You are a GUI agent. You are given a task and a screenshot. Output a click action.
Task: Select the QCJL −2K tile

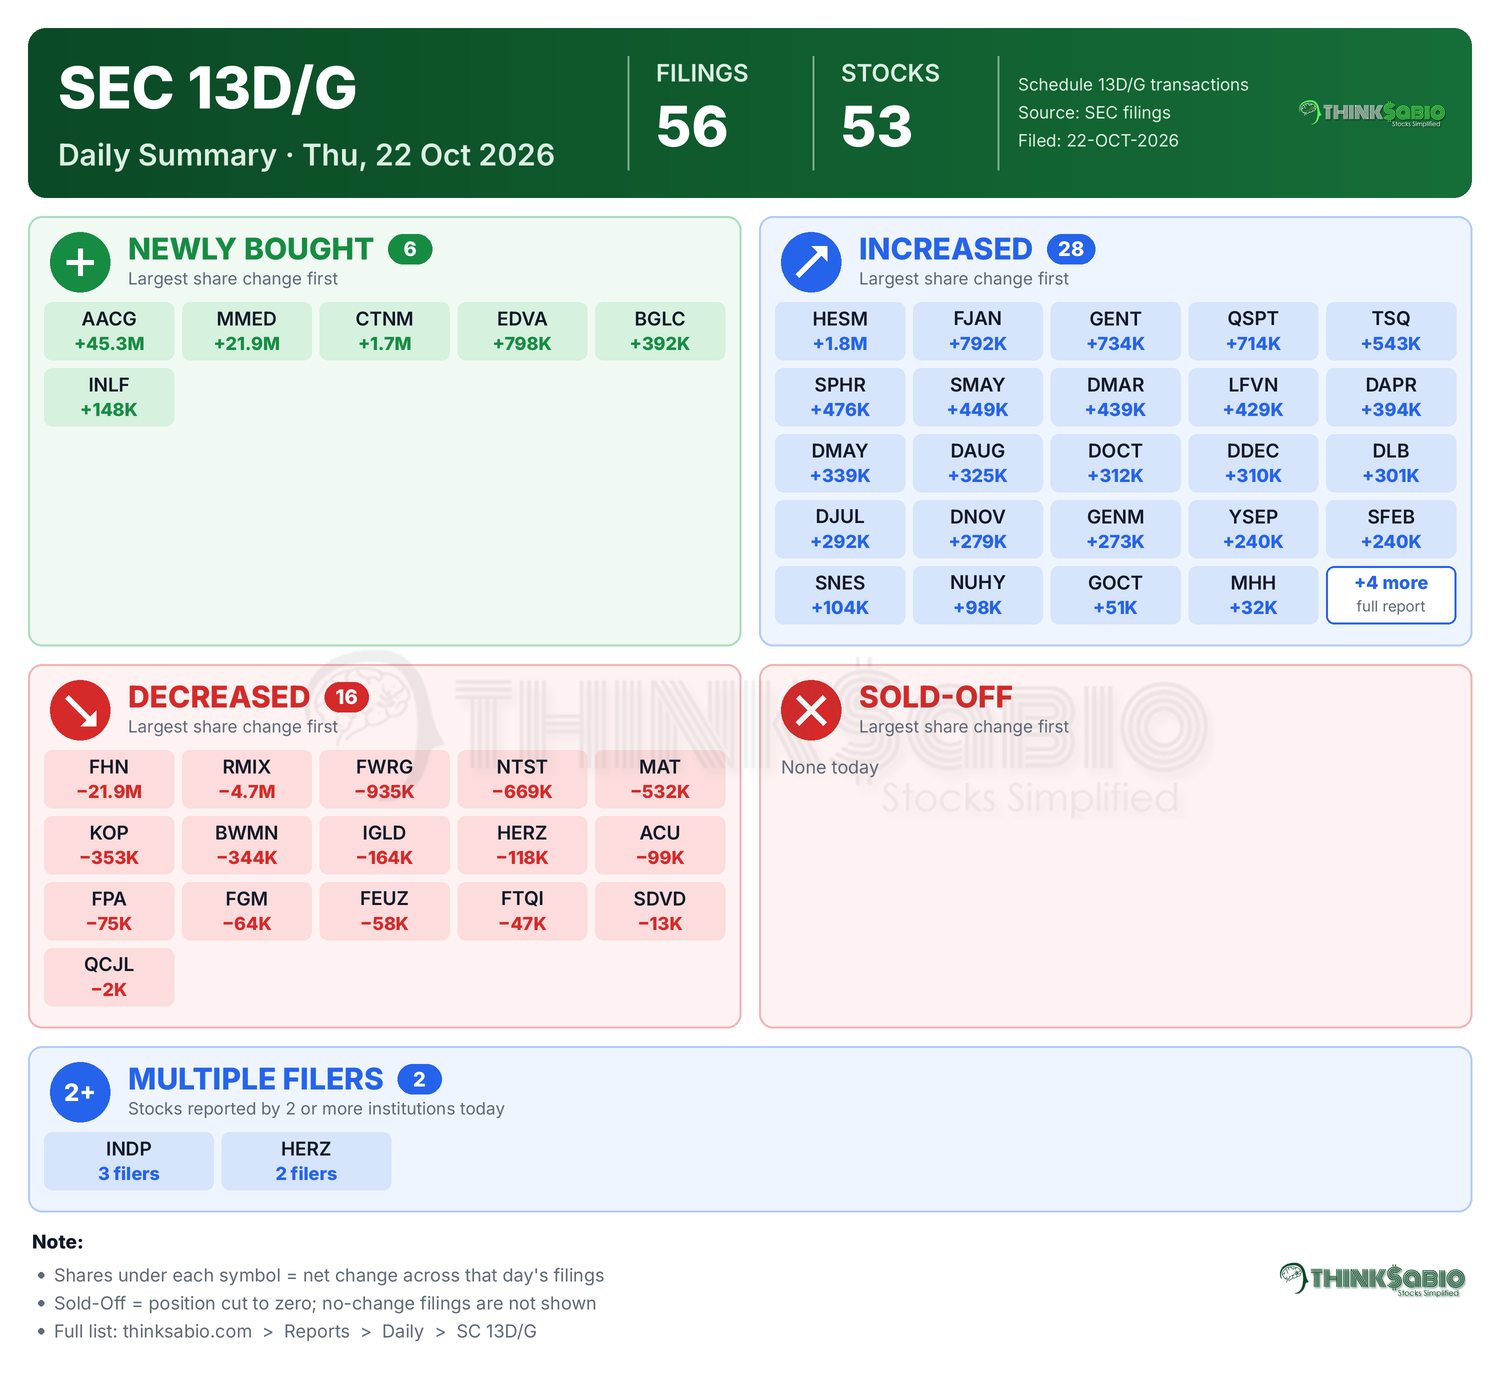click(x=109, y=977)
